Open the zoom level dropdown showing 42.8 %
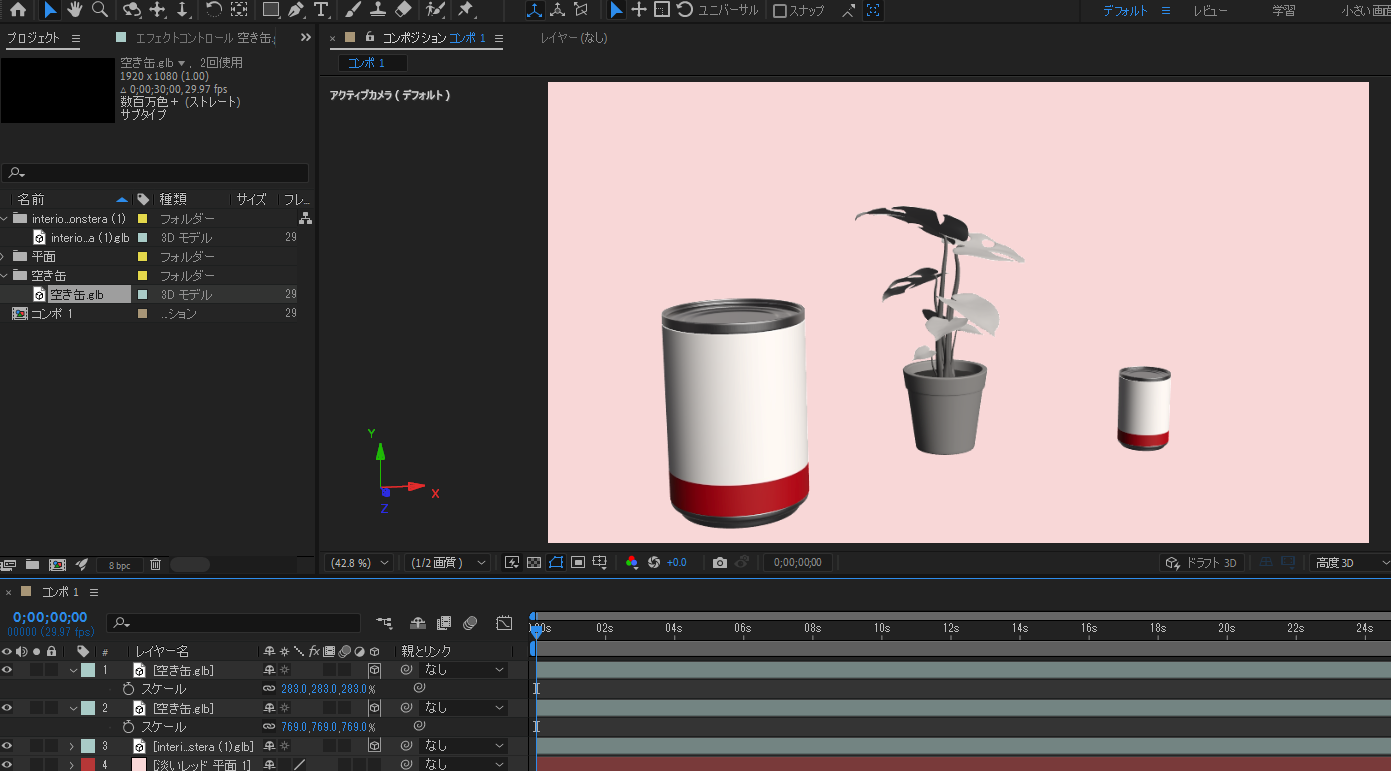 (358, 562)
